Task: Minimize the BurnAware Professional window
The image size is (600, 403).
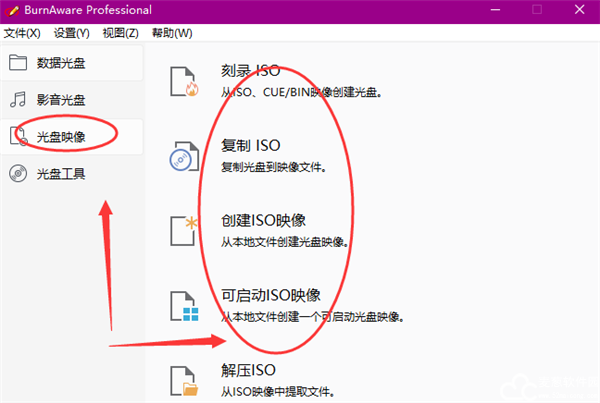Action: [496, 10]
